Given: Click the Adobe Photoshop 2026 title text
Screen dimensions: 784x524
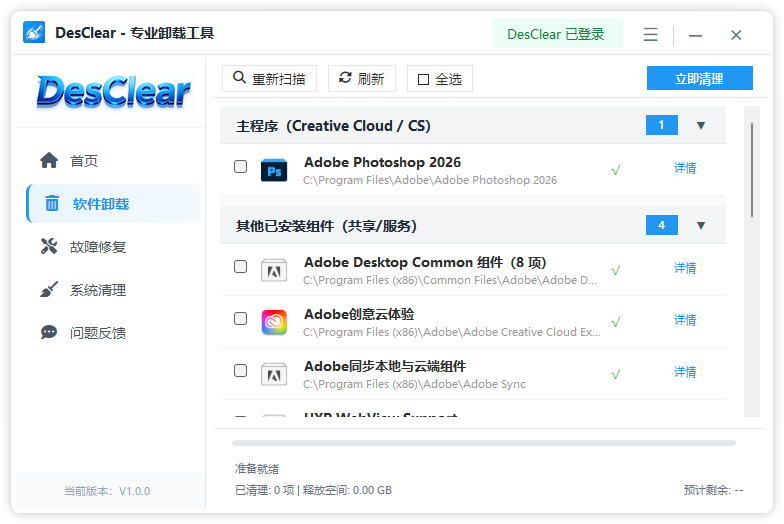Looking at the screenshot, I should click(382, 162).
